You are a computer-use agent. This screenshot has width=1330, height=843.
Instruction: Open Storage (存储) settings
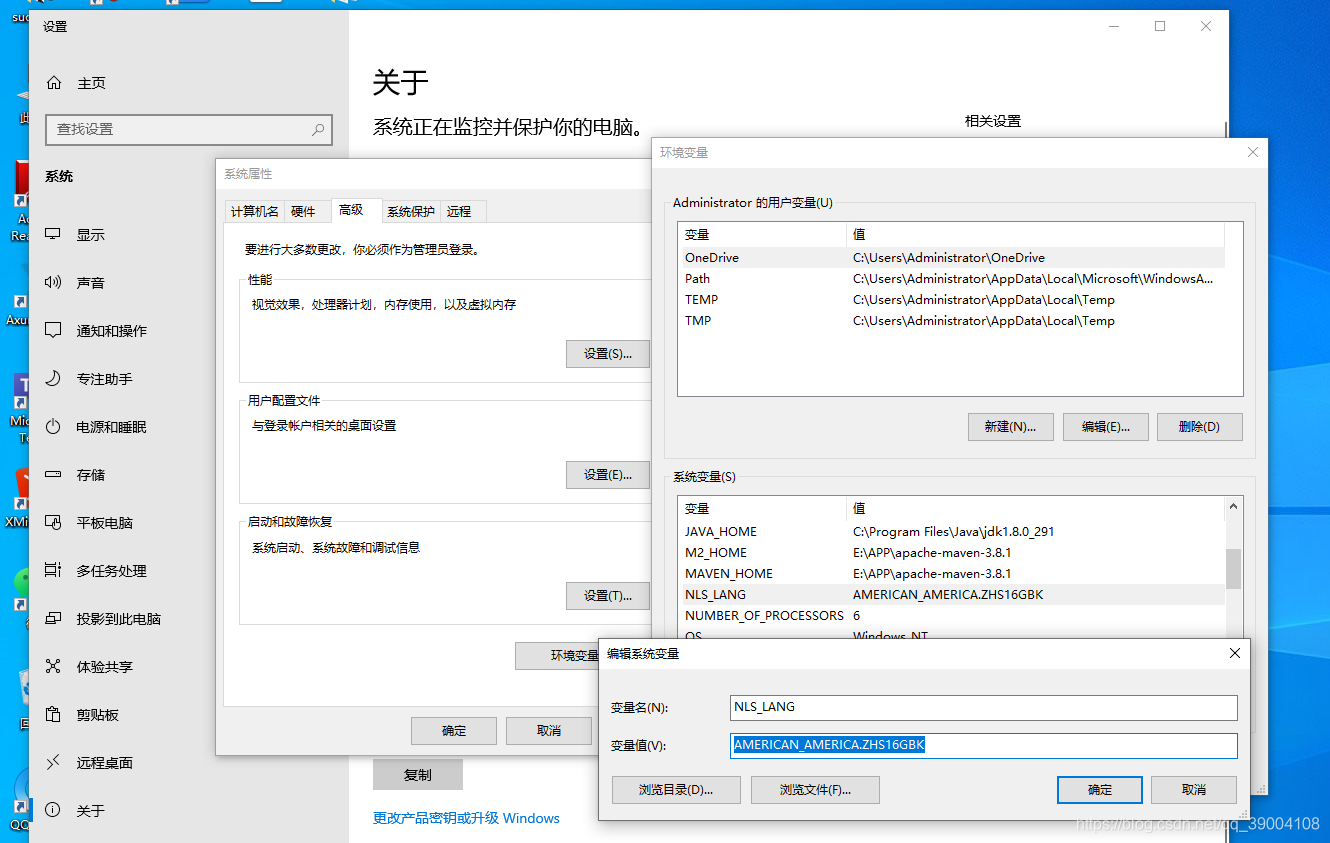[x=91, y=474]
